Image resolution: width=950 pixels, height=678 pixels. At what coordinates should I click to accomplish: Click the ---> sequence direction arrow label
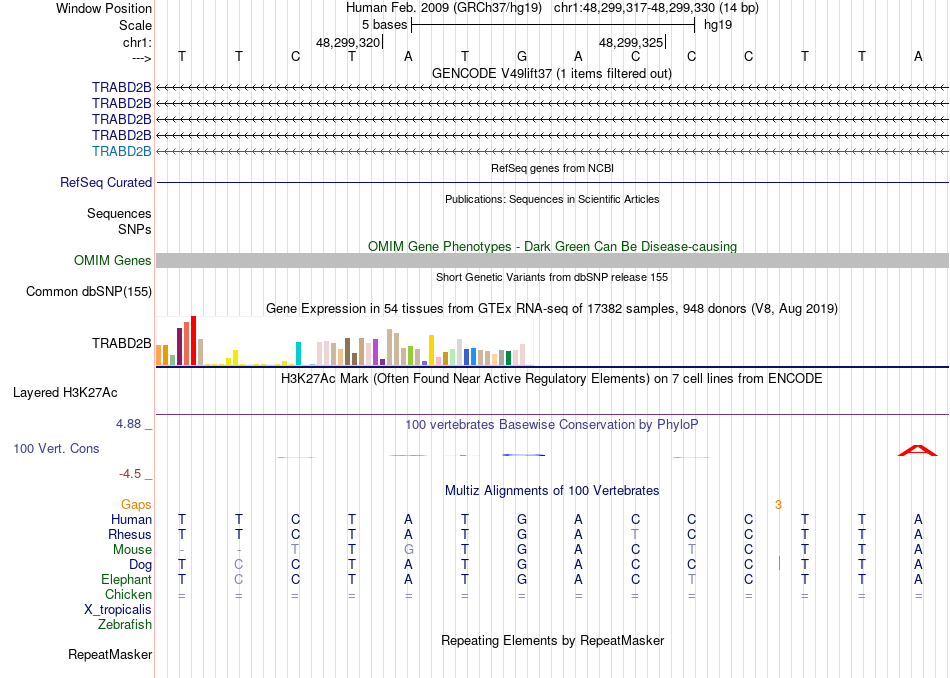pyautogui.click(x=142, y=58)
